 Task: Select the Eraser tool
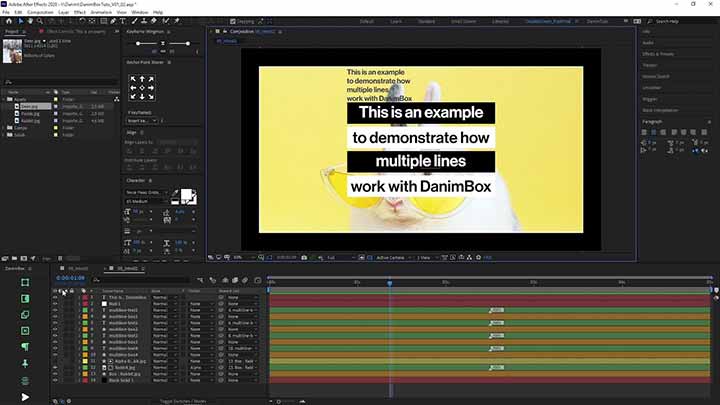tap(153, 21)
